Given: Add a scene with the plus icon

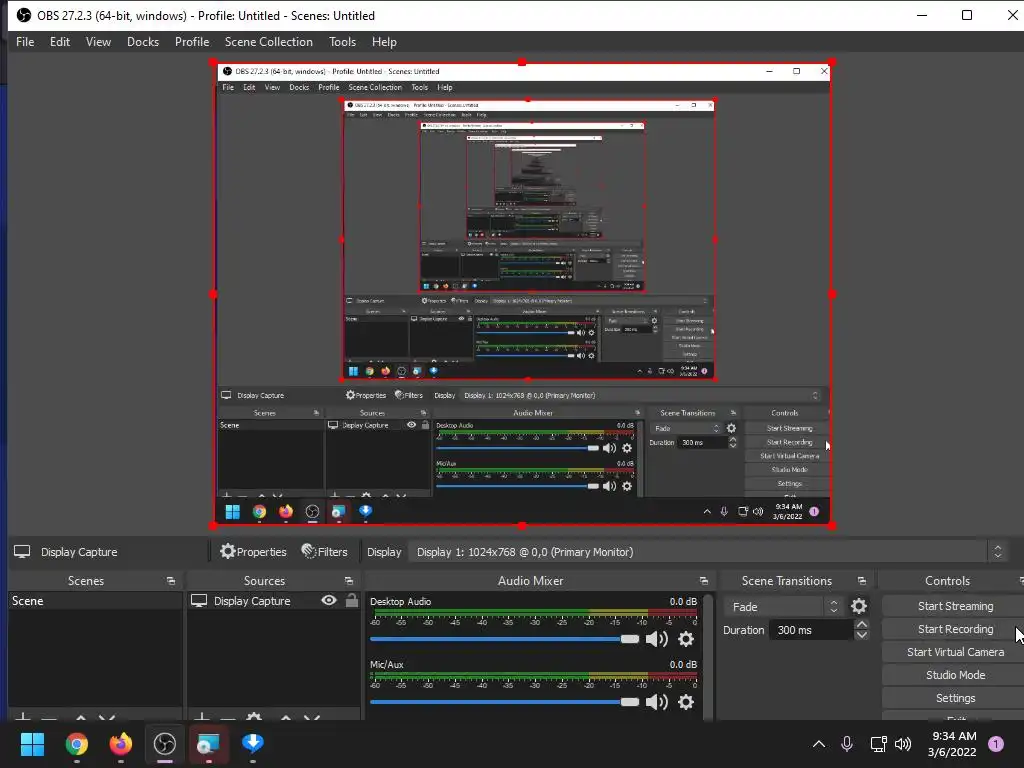Looking at the screenshot, I should [22, 717].
